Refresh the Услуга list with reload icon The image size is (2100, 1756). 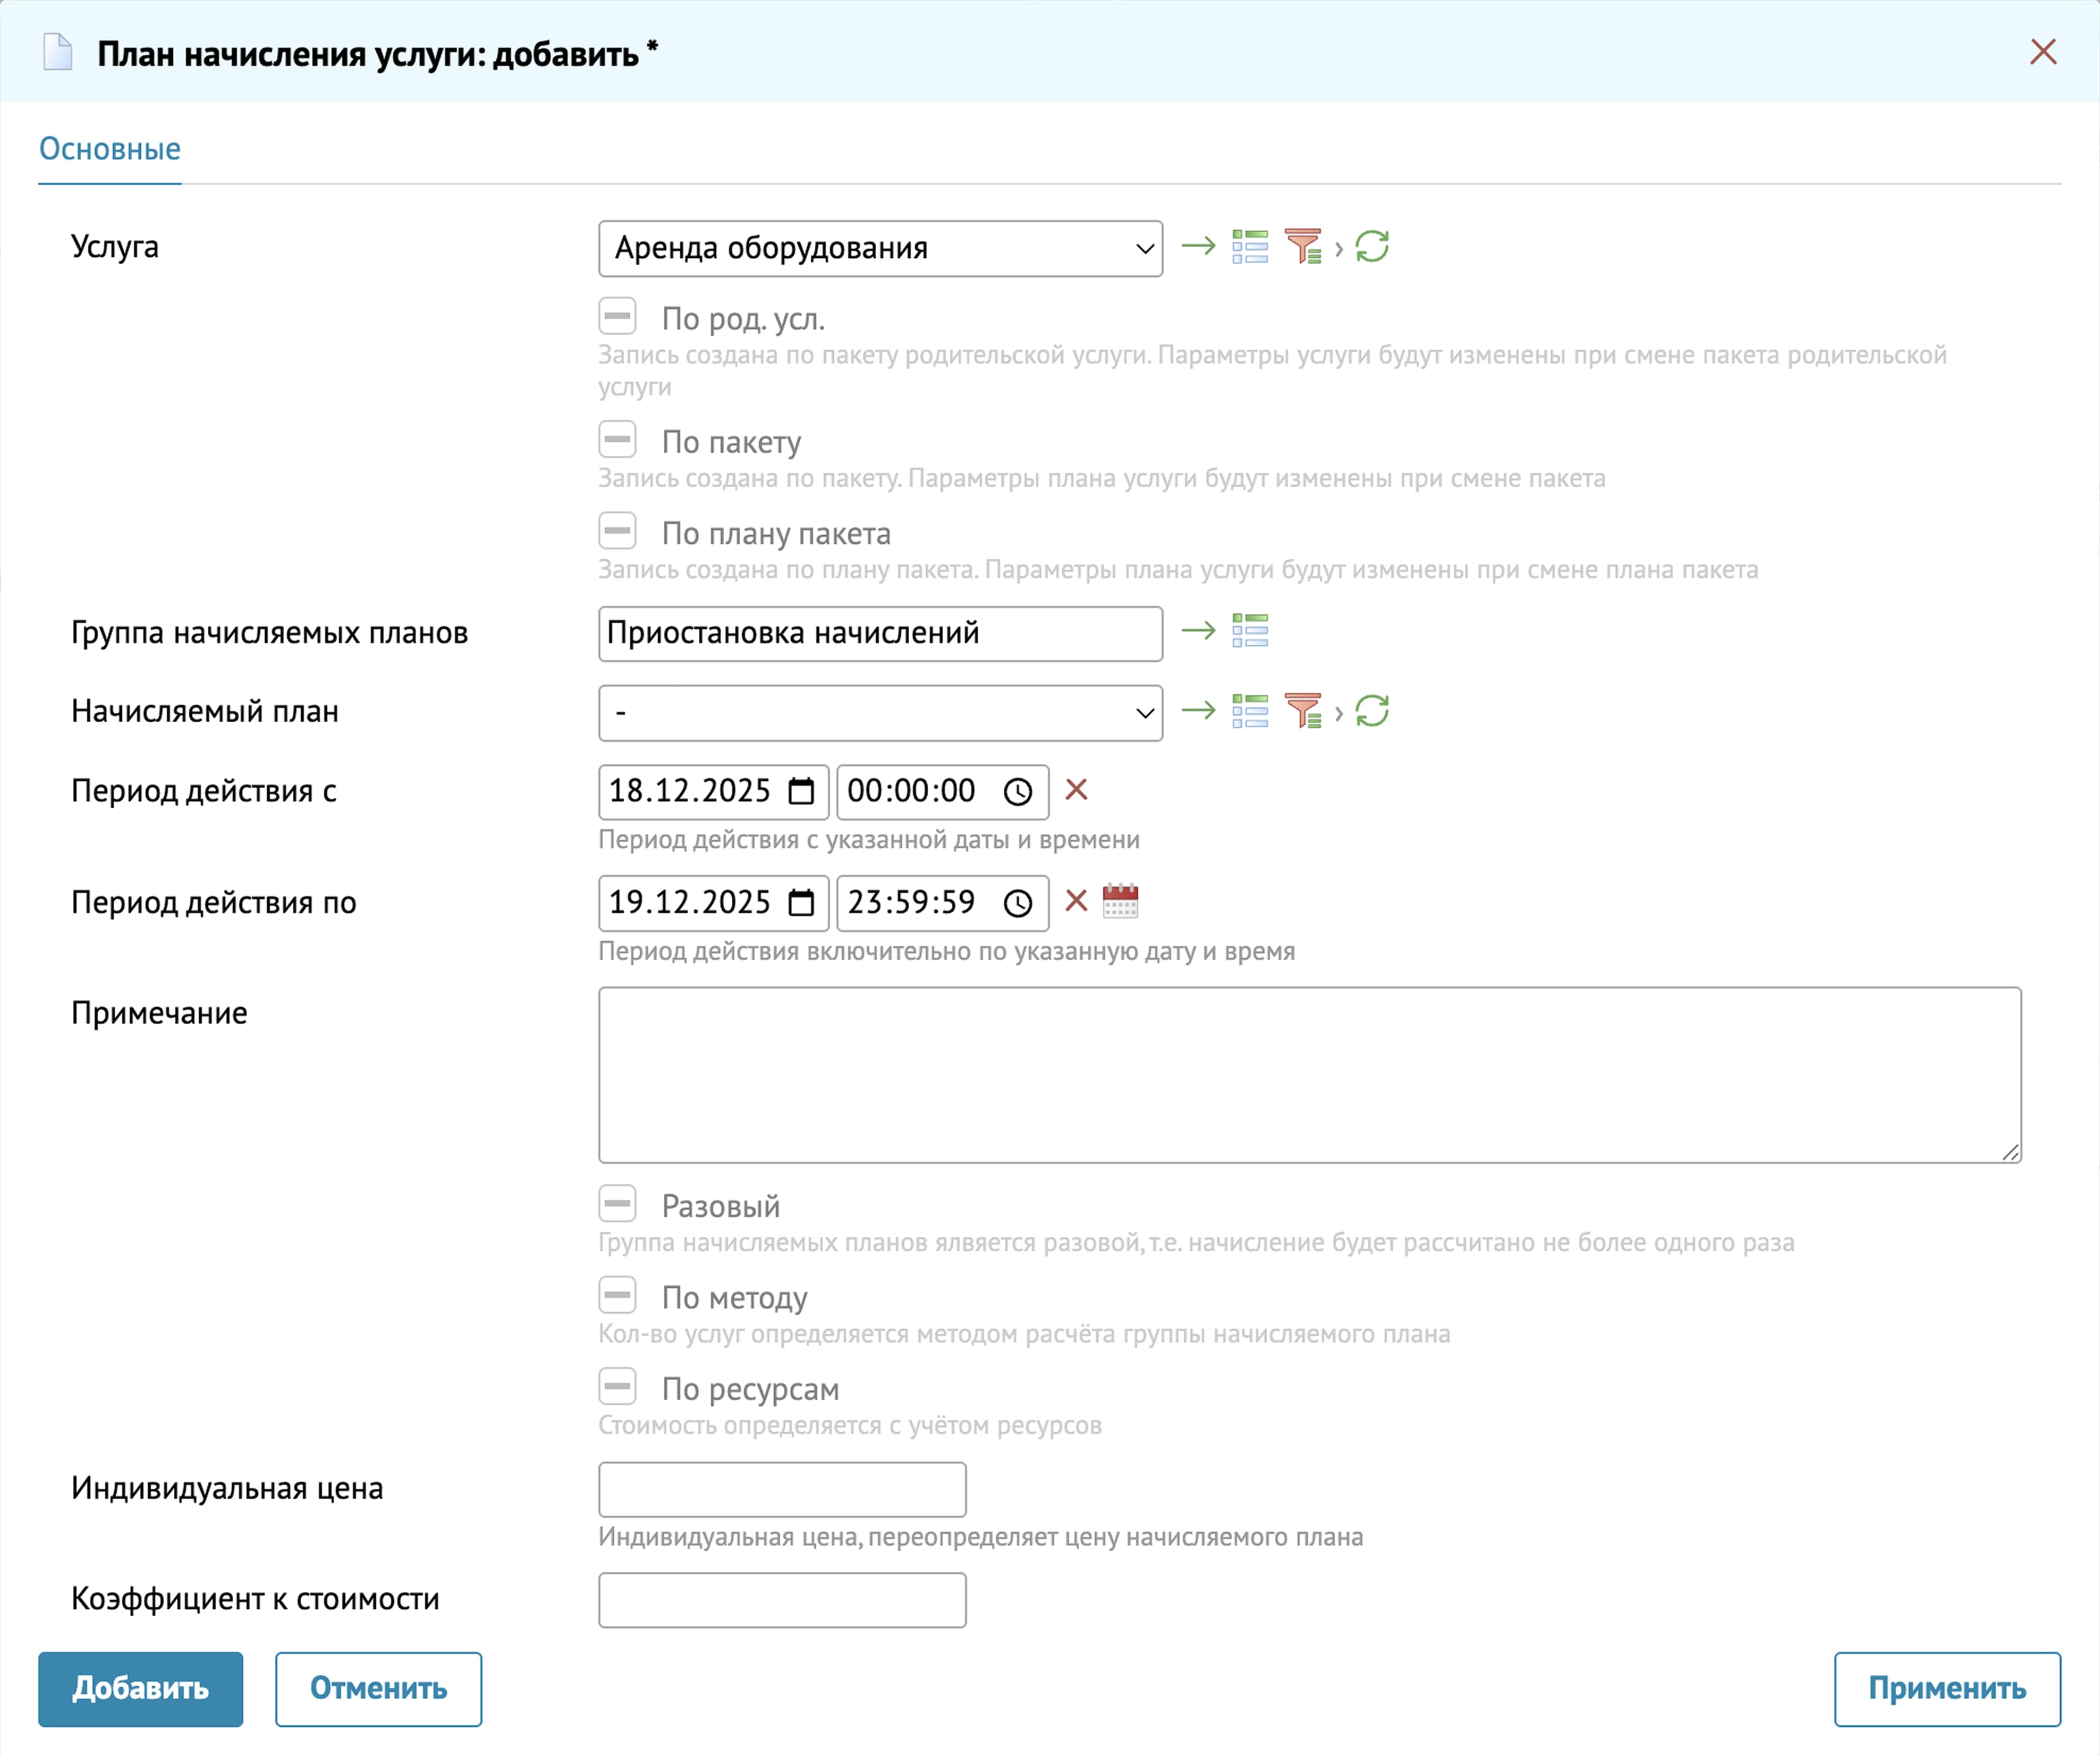pyautogui.click(x=1372, y=246)
